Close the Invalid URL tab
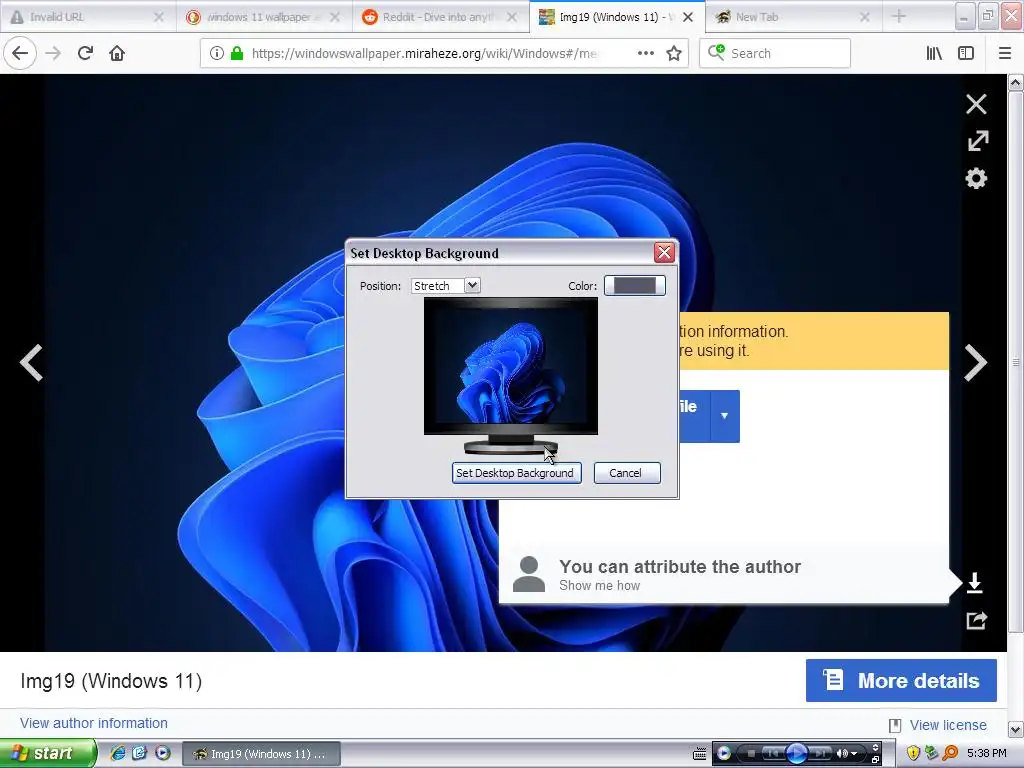This screenshot has height=768, width=1024. coord(158,17)
